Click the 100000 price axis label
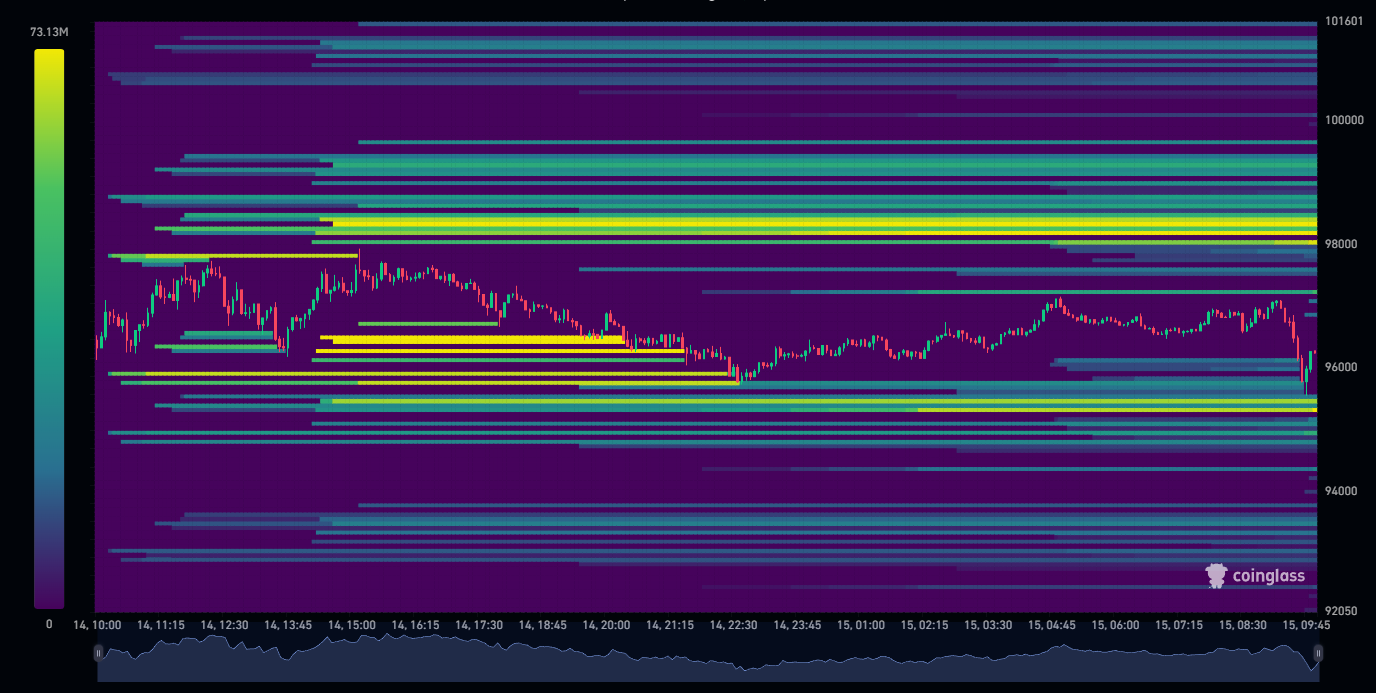The height and width of the screenshot is (693, 1376). pos(1344,120)
